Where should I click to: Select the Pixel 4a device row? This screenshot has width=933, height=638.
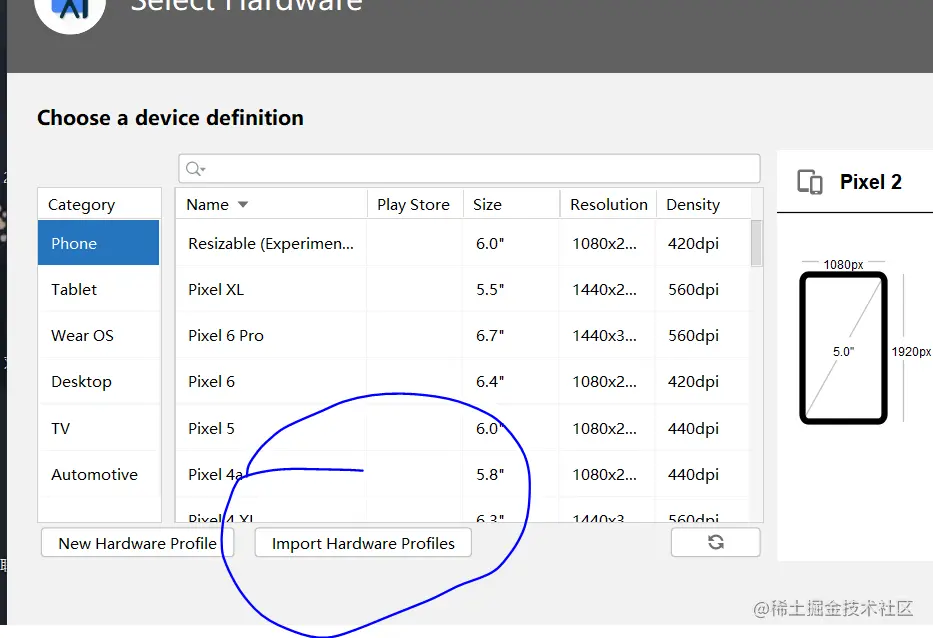(463, 474)
